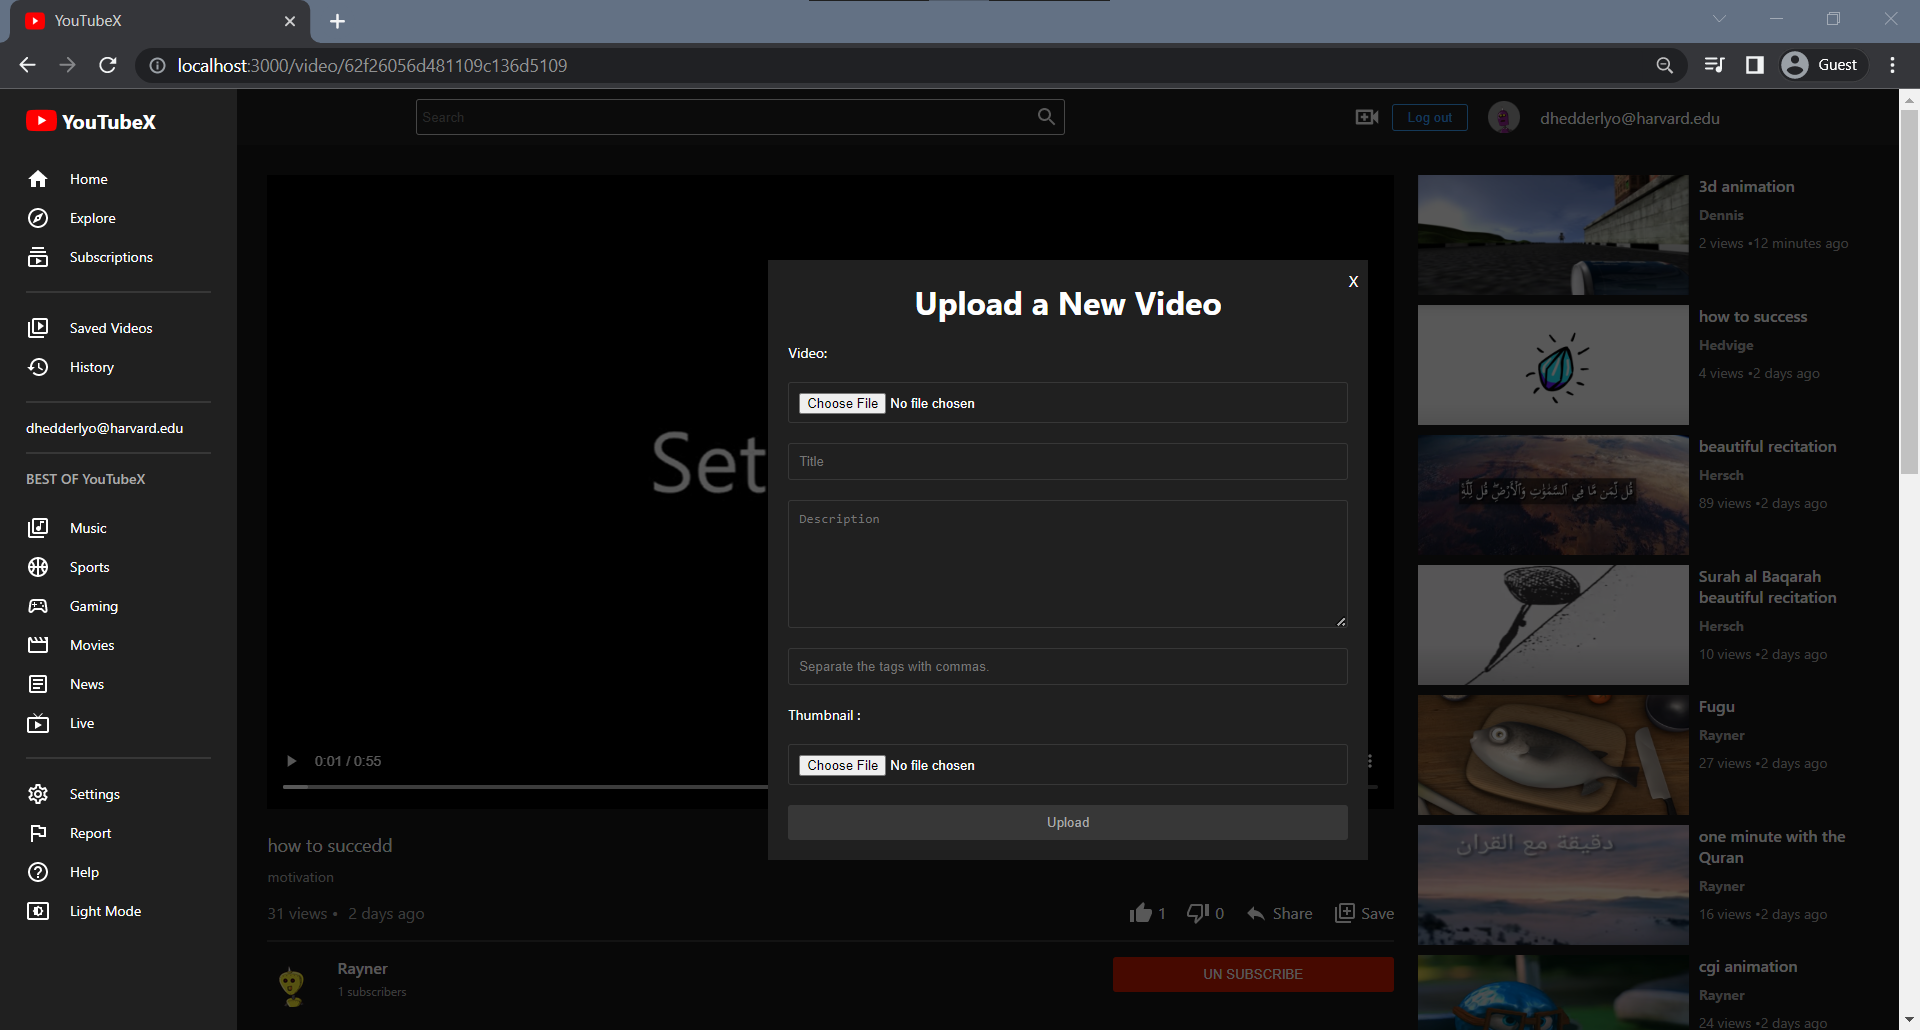Open the tab search chevron

(1719, 19)
